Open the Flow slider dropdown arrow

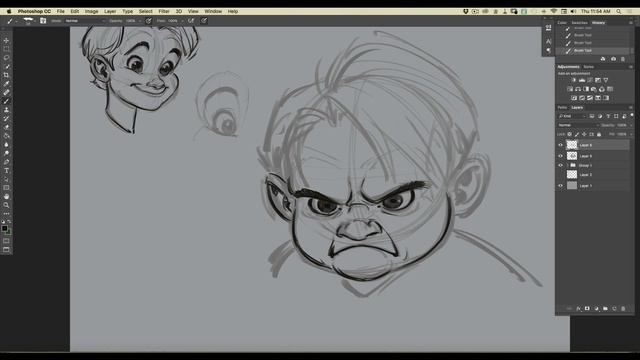(x=182, y=20)
